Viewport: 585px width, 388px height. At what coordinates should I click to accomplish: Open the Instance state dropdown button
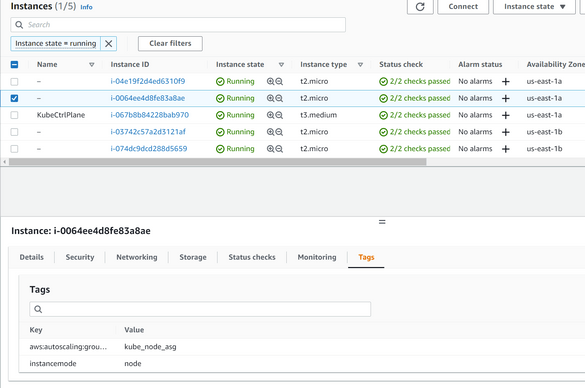pos(534,7)
